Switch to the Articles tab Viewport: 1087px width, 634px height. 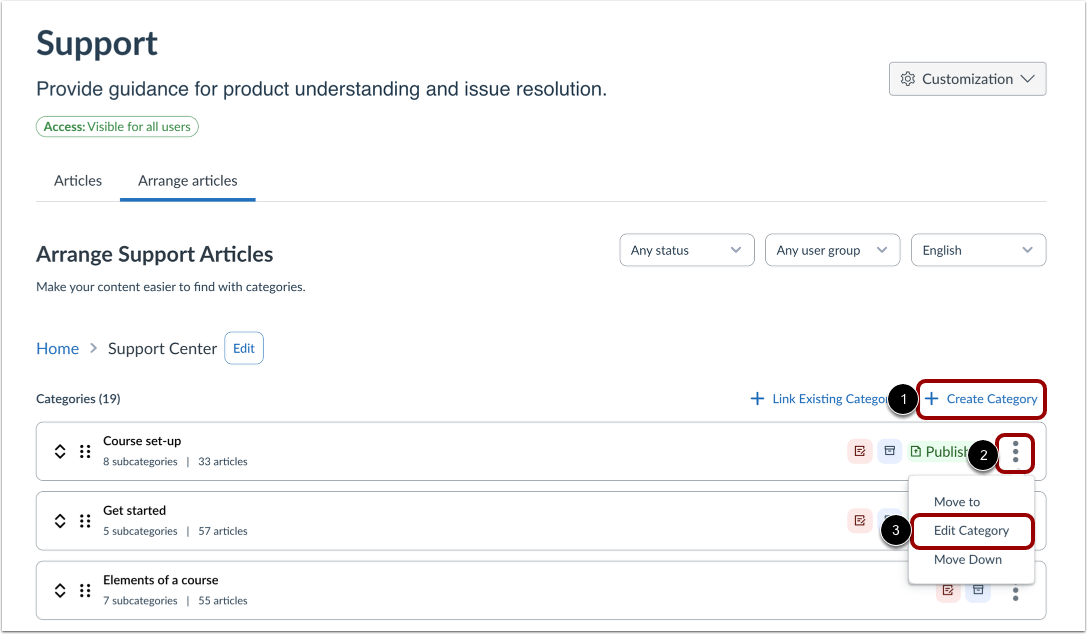78,181
